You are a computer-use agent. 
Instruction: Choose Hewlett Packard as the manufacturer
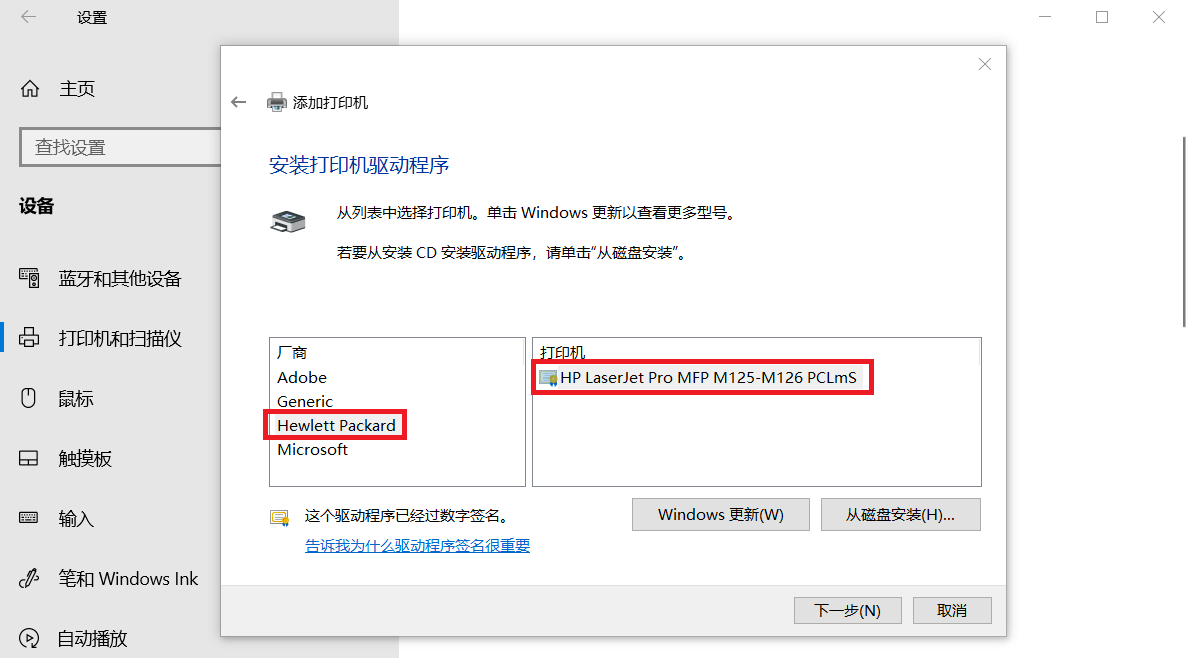tap(336, 425)
